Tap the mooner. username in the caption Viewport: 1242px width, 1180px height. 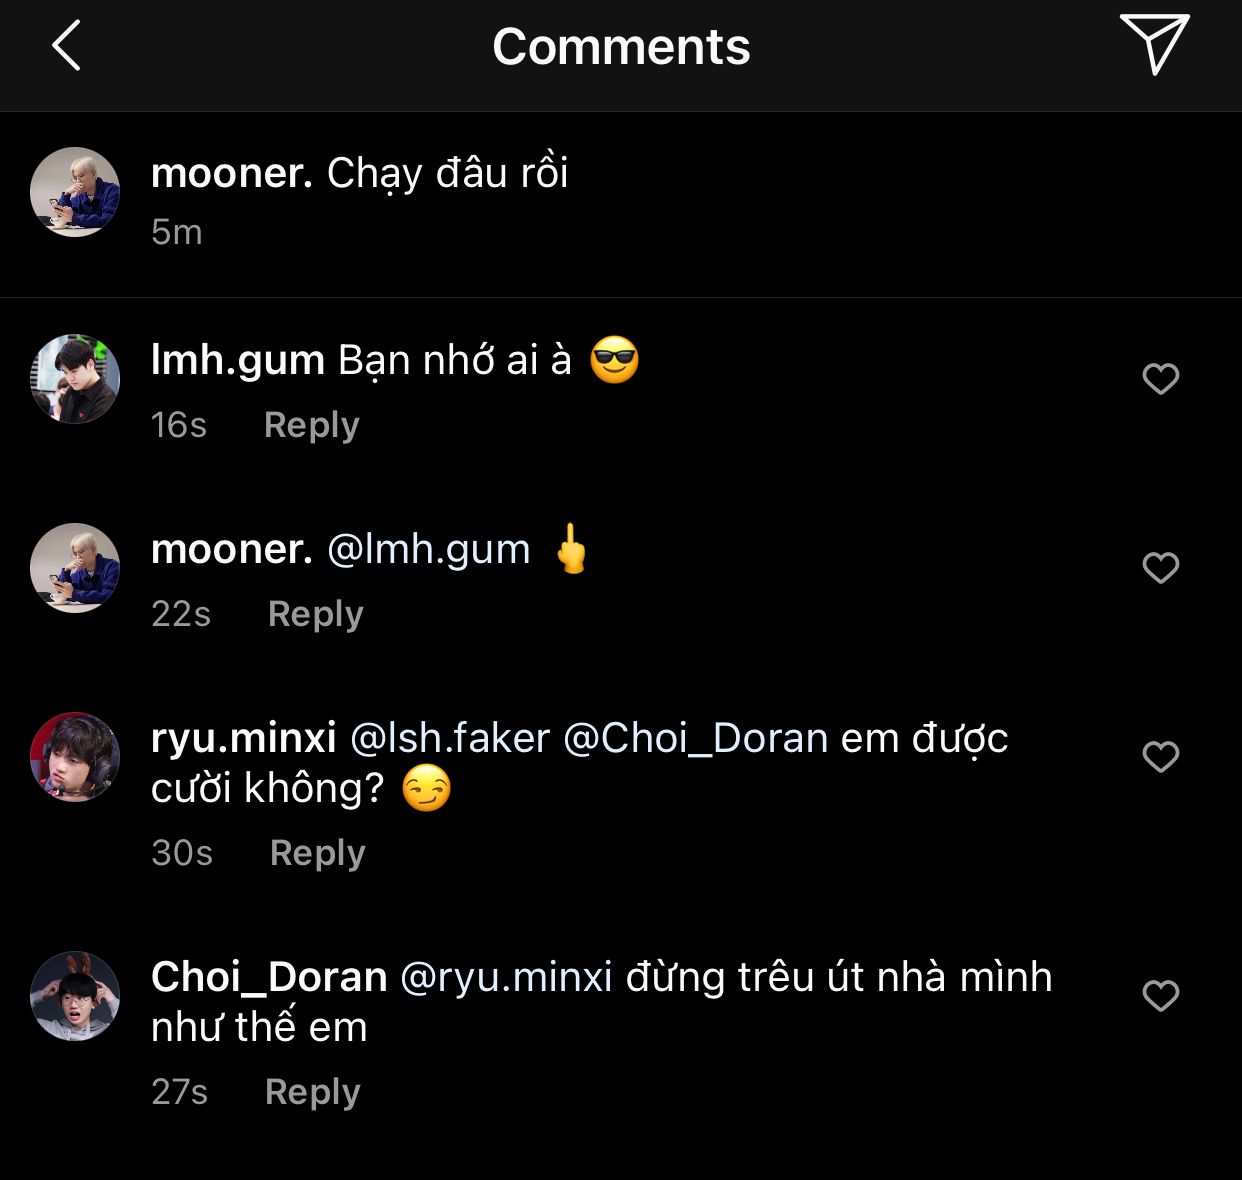(231, 173)
